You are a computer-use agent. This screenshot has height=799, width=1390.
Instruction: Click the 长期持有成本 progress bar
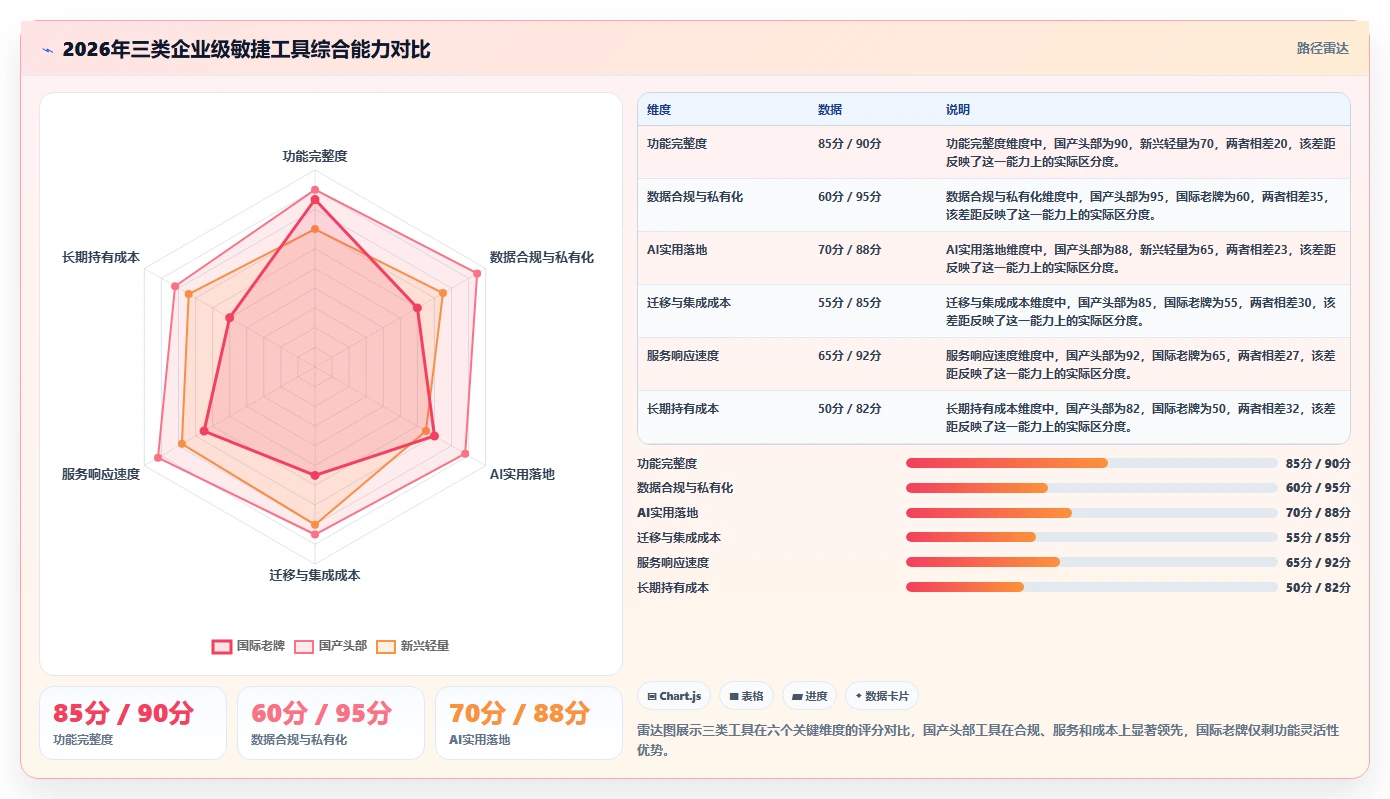tap(1092, 587)
